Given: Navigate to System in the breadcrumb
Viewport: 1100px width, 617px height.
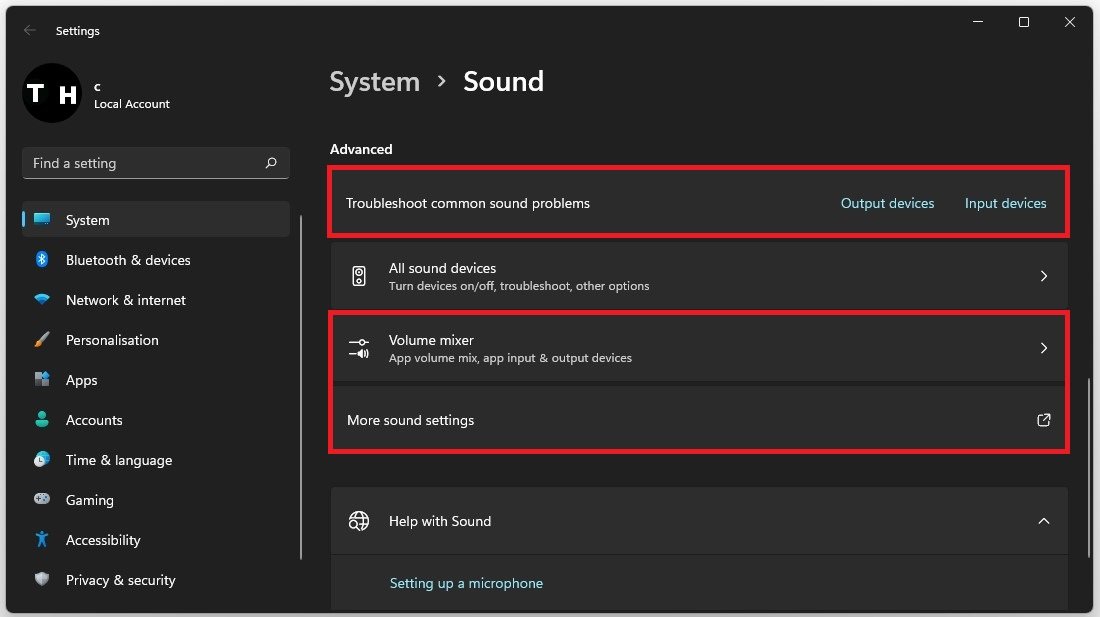Looking at the screenshot, I should [x=374, y=82].
